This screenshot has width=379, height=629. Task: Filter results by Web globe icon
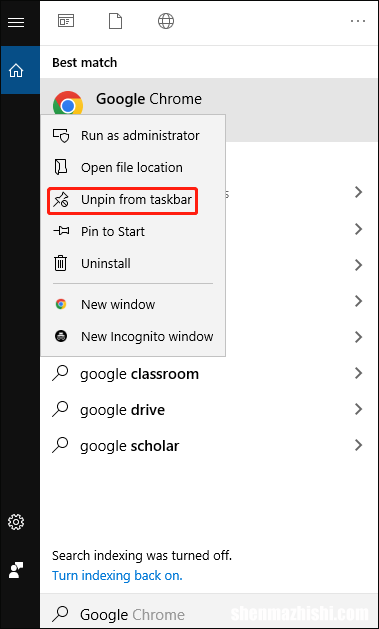tap(166, 21)
